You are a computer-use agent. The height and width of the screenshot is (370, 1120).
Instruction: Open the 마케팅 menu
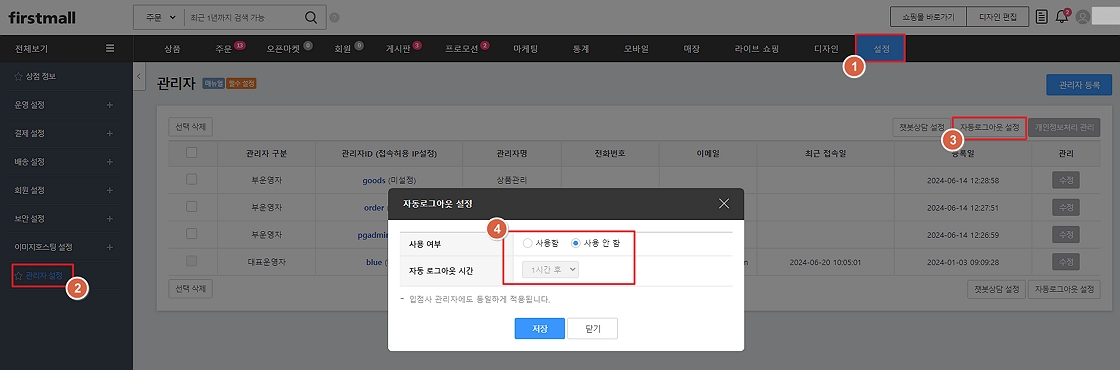coord(525,49)
